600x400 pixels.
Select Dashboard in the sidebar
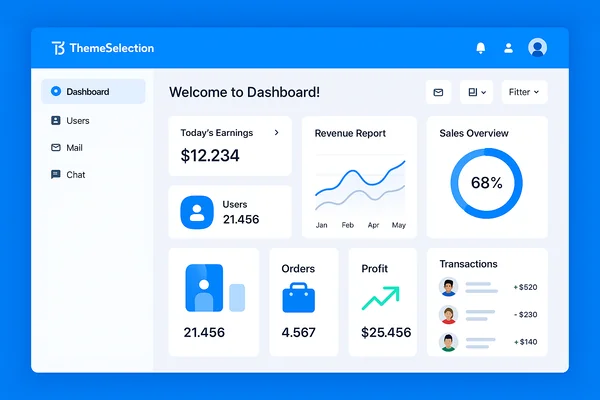93,92
